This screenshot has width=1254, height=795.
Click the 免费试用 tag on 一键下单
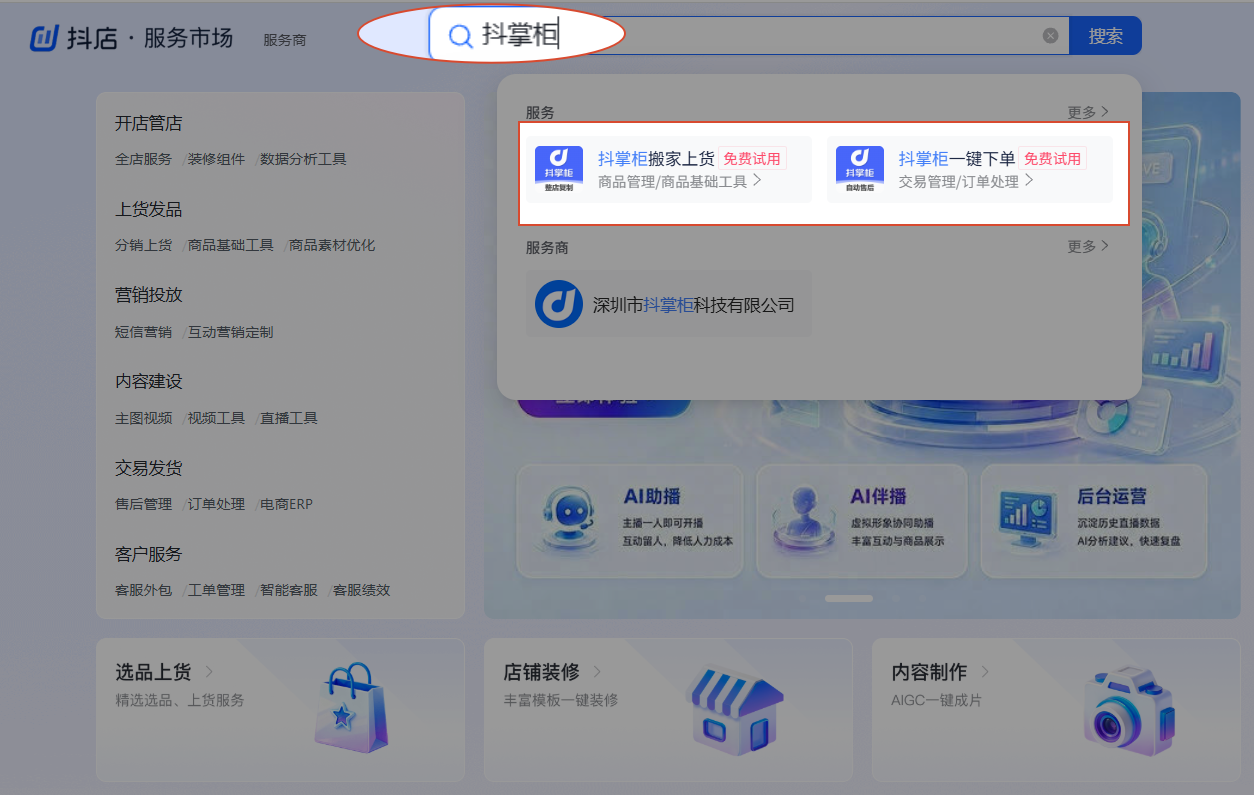point(1052,158)
